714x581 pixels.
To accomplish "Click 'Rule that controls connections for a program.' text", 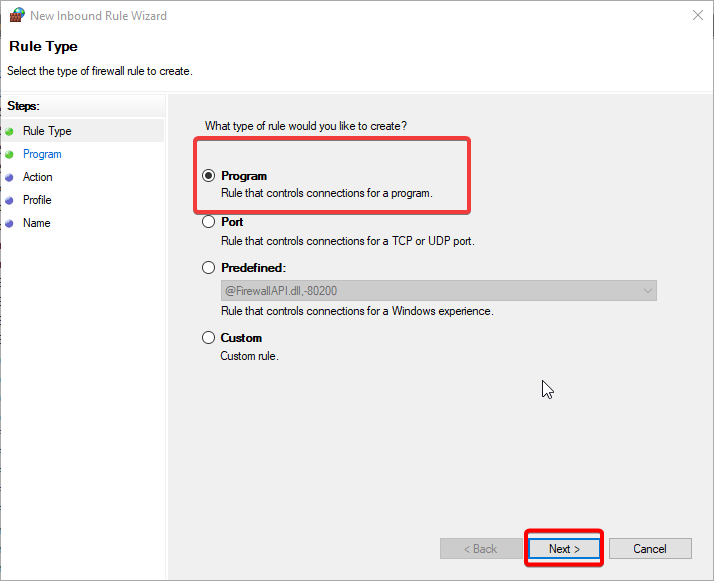I will click(x=327, y=193).
